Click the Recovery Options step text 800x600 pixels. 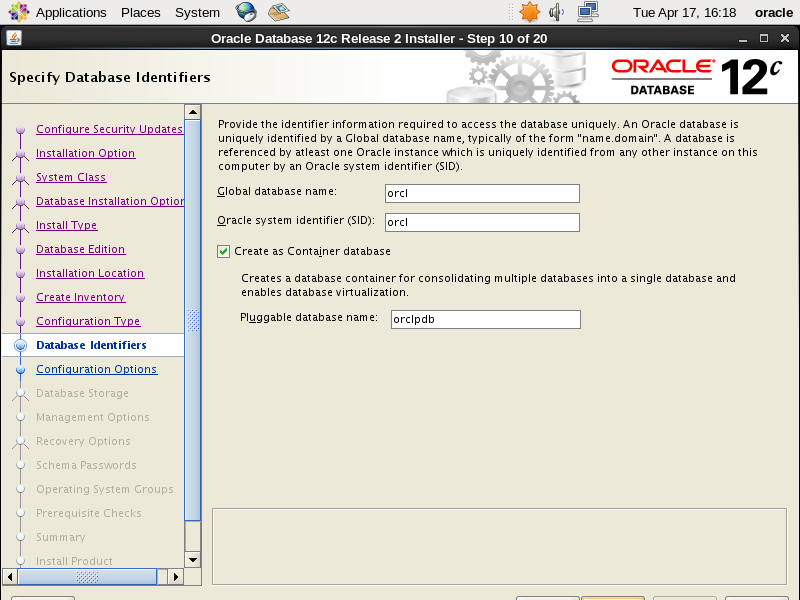tap(84, 441)
